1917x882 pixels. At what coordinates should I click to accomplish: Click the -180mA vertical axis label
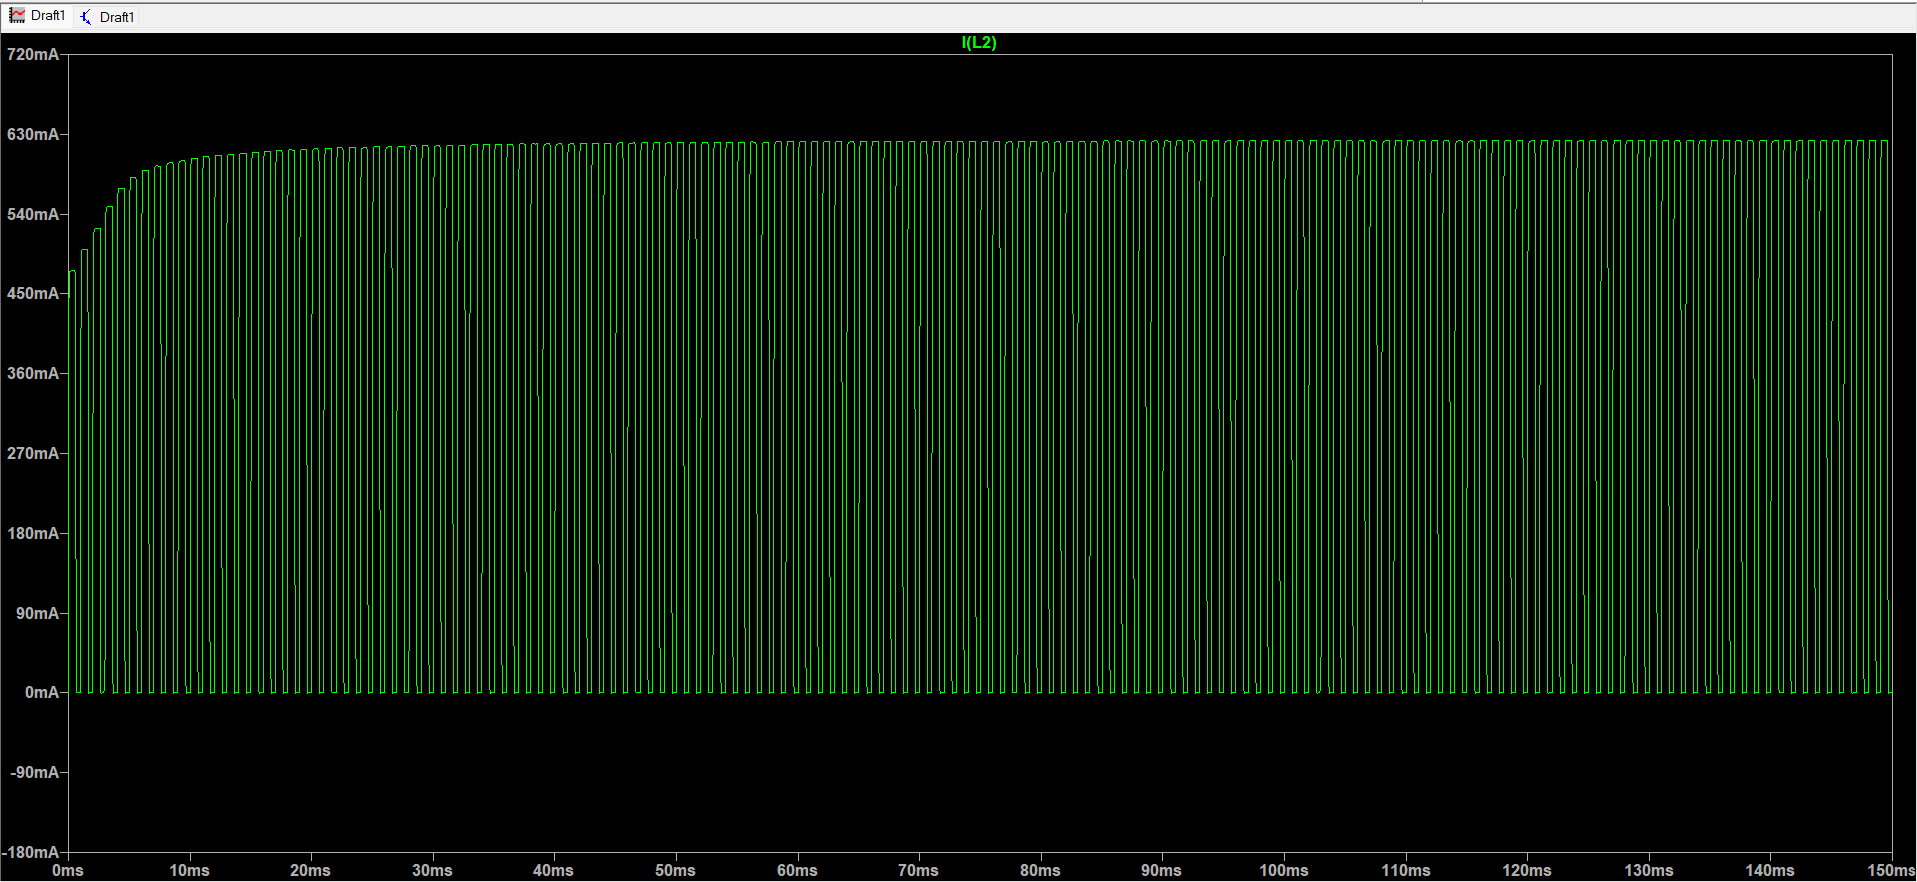tap(31, 852)
